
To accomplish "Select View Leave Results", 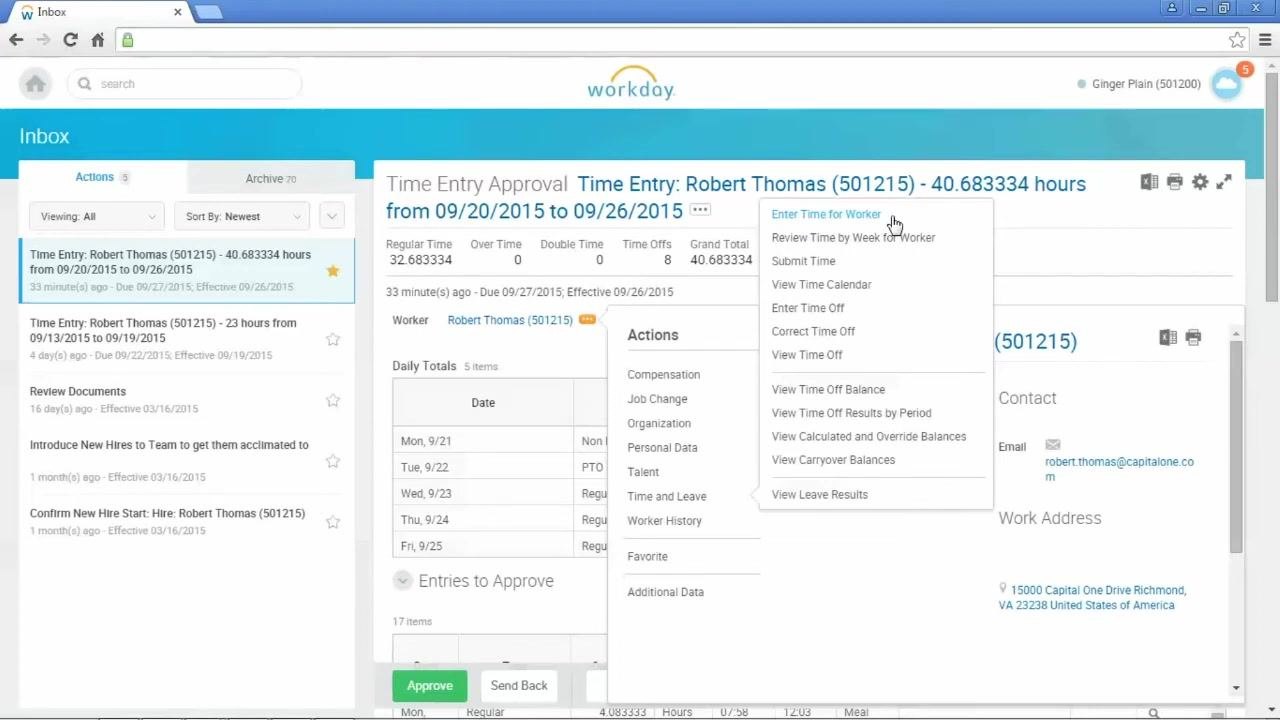I will click(x=819, y=495).
